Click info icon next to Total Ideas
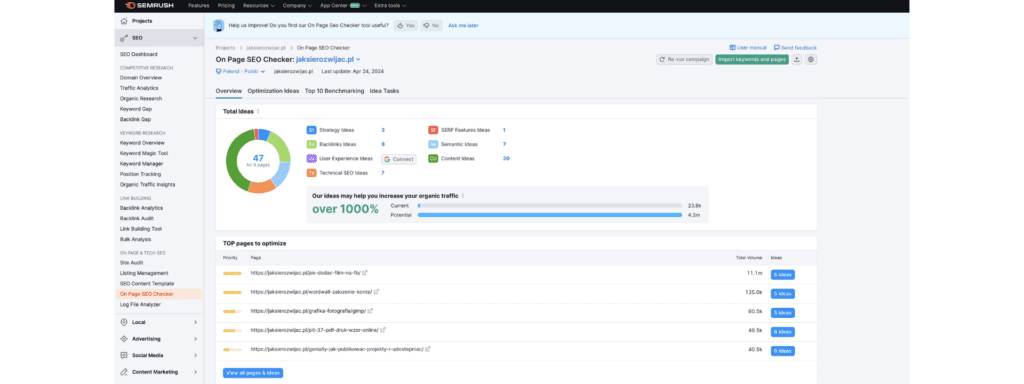1024x384 pixels. click(258, 112)
